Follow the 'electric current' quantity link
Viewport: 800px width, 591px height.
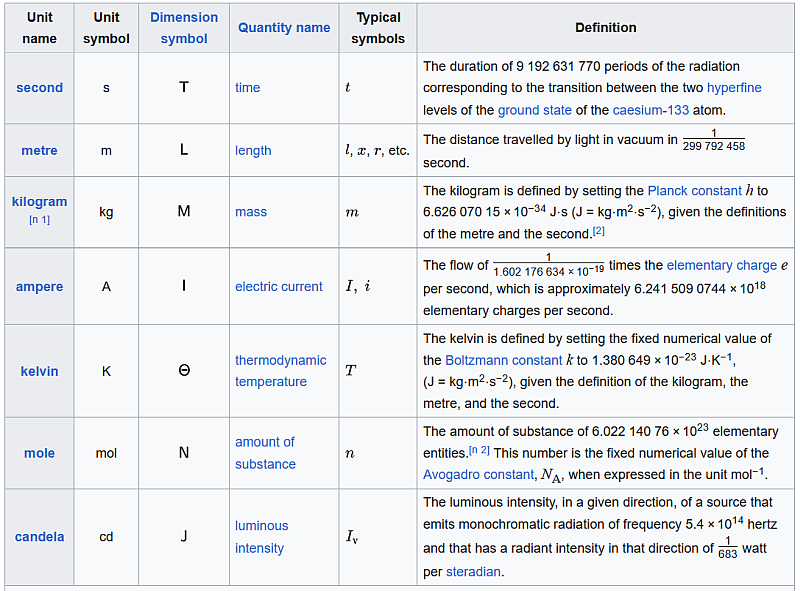coord(279,287)
